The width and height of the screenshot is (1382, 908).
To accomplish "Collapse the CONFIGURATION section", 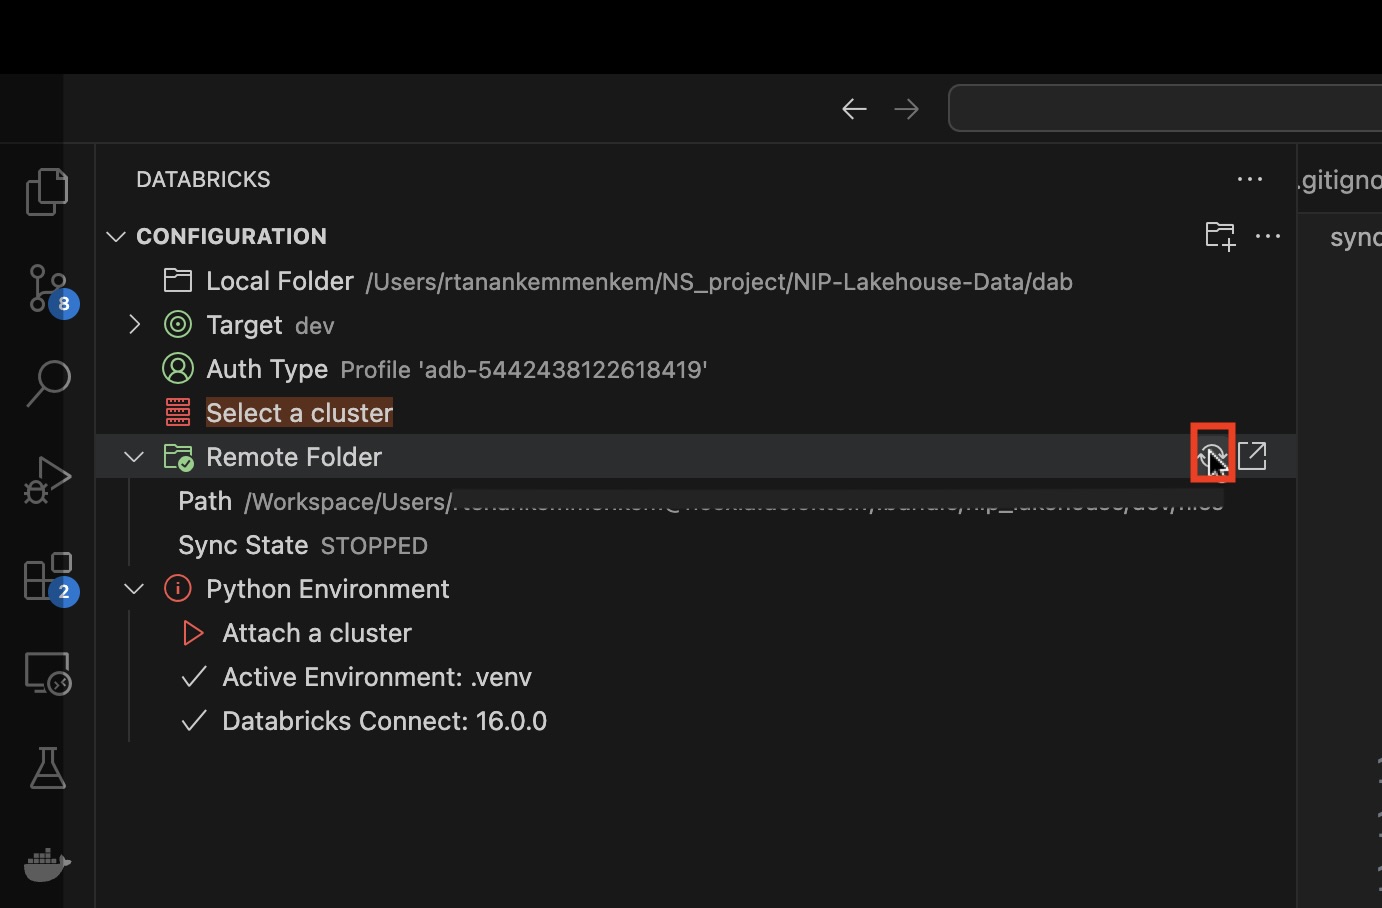I will click(x=116, y=236).
